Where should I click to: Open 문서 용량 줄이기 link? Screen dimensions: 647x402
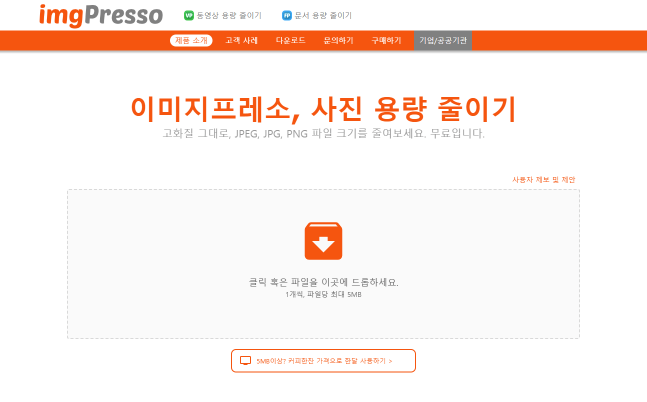click(323, 16)
